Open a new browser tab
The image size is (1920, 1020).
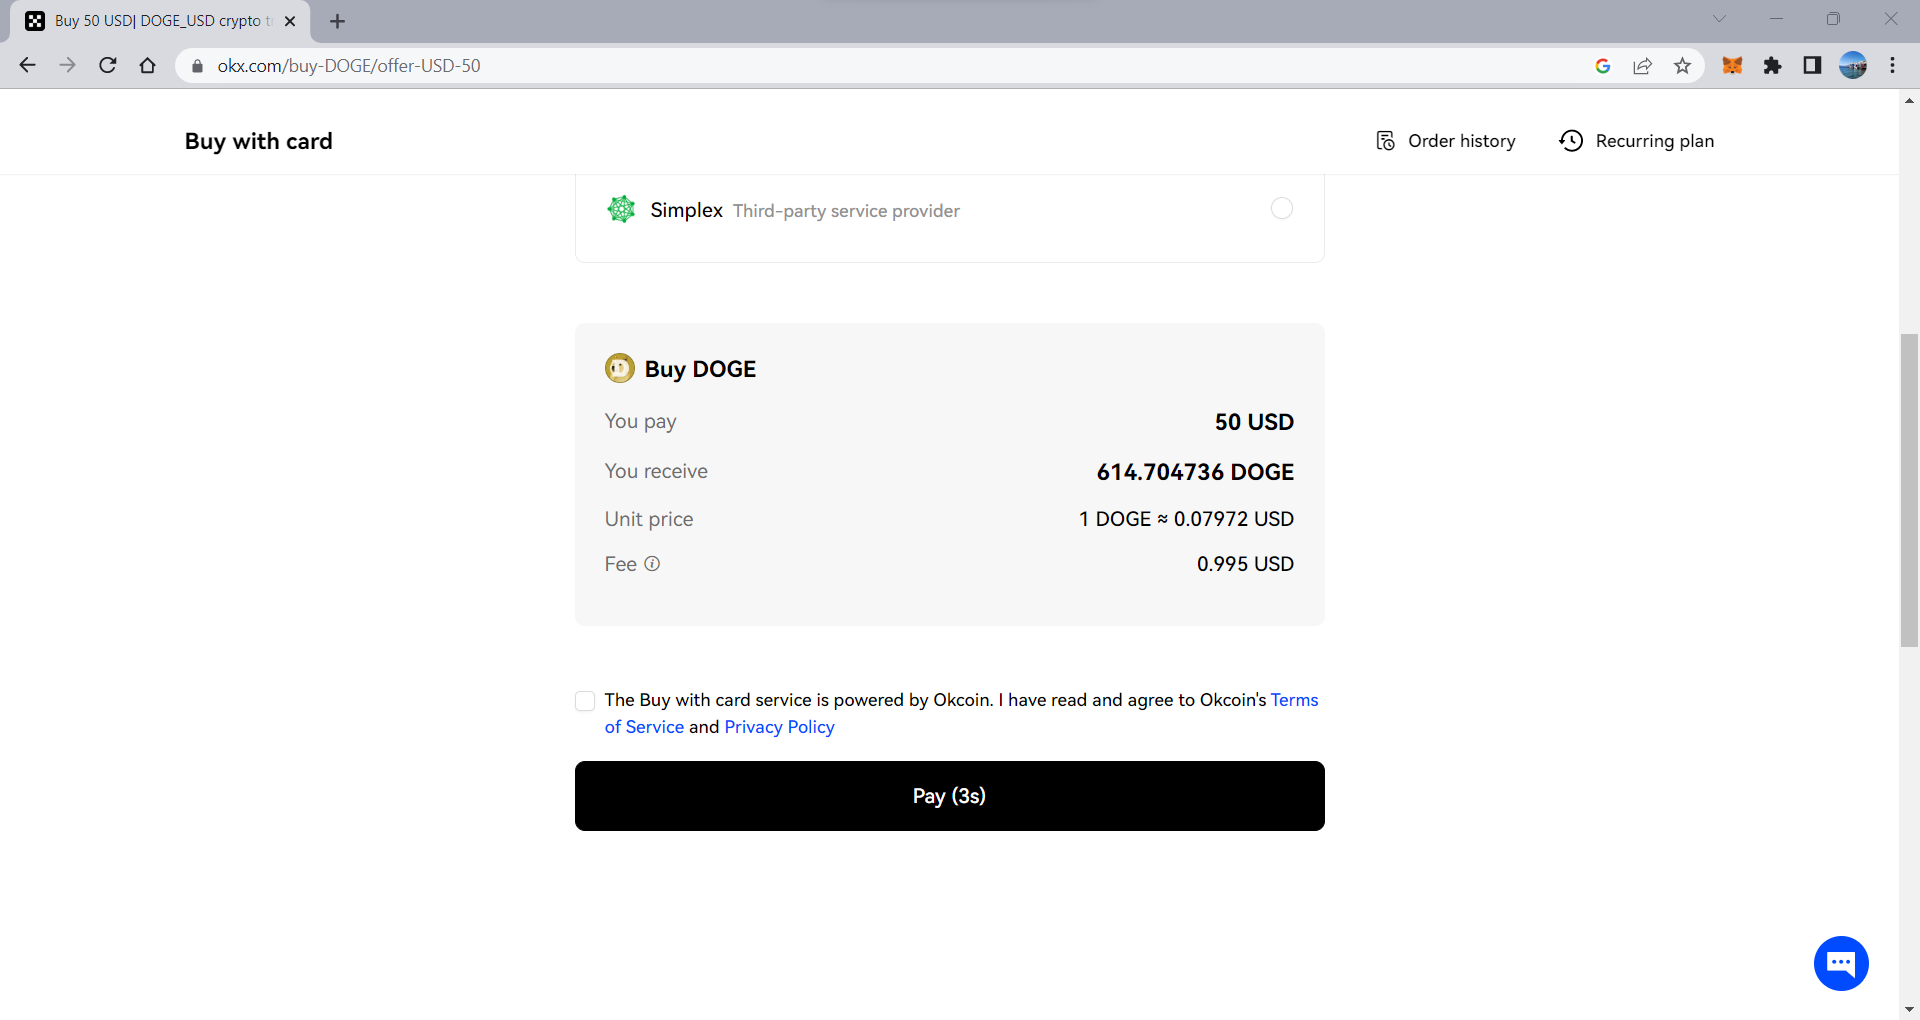click(x=337, y=21)
